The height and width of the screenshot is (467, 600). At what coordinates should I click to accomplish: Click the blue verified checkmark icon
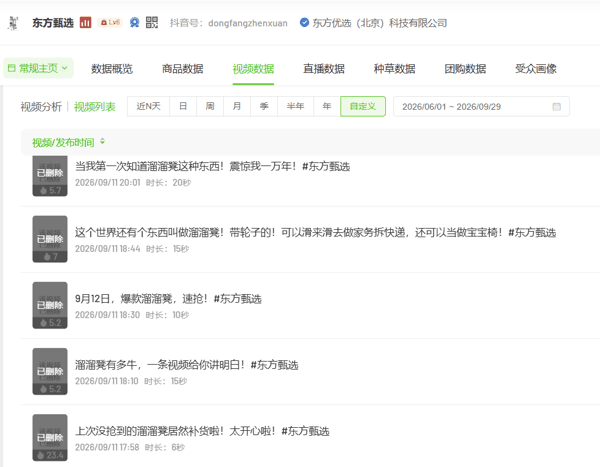pos(304,23)
